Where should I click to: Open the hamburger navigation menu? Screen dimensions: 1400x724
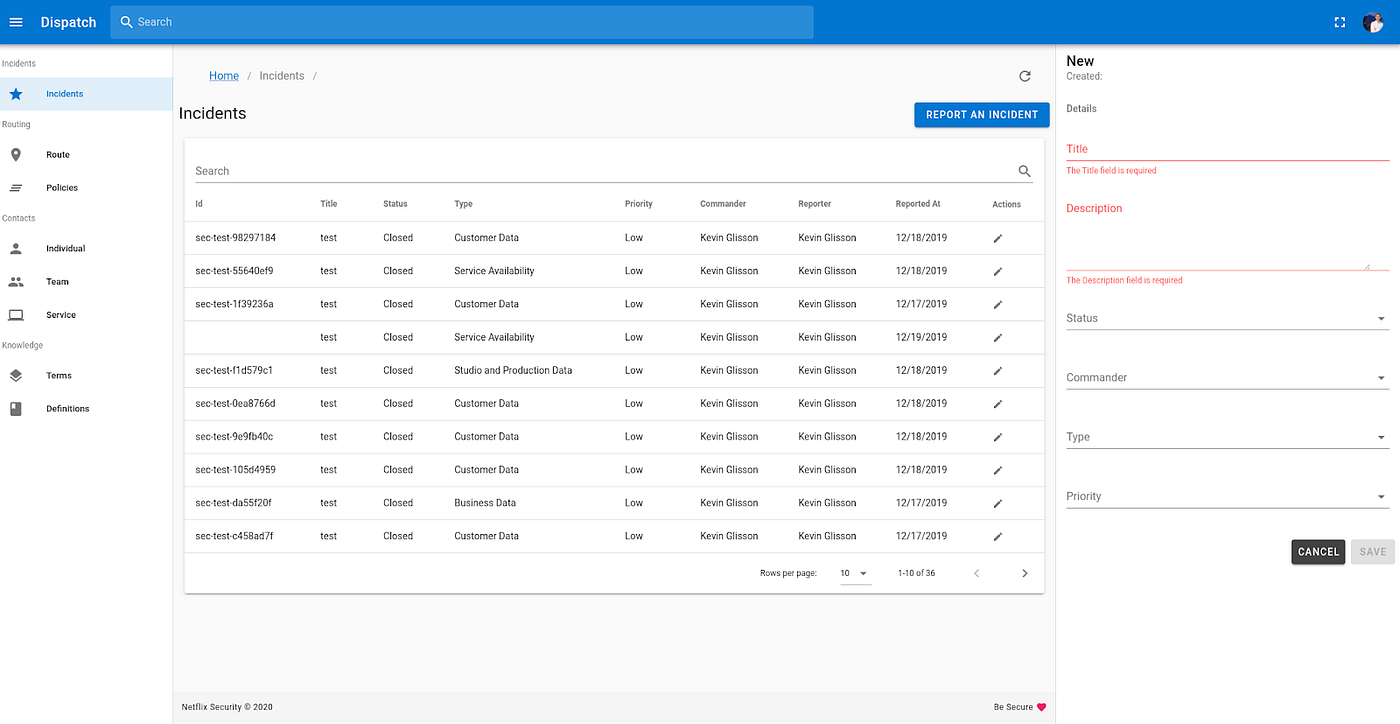pos(15,21)
